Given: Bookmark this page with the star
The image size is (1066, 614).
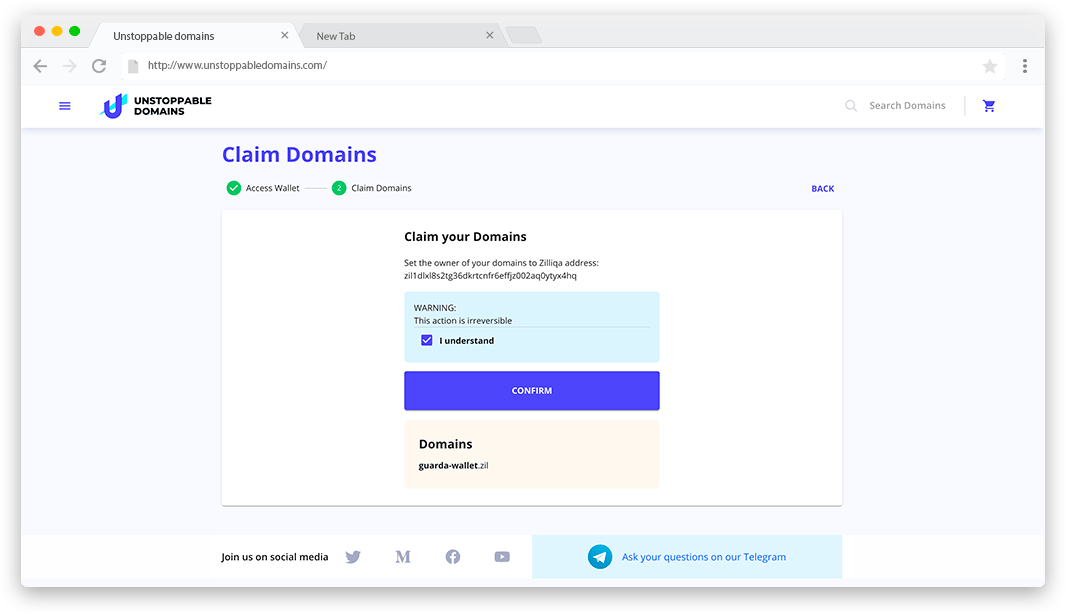Looking at the screenshot, I should [x=990, y=66].
